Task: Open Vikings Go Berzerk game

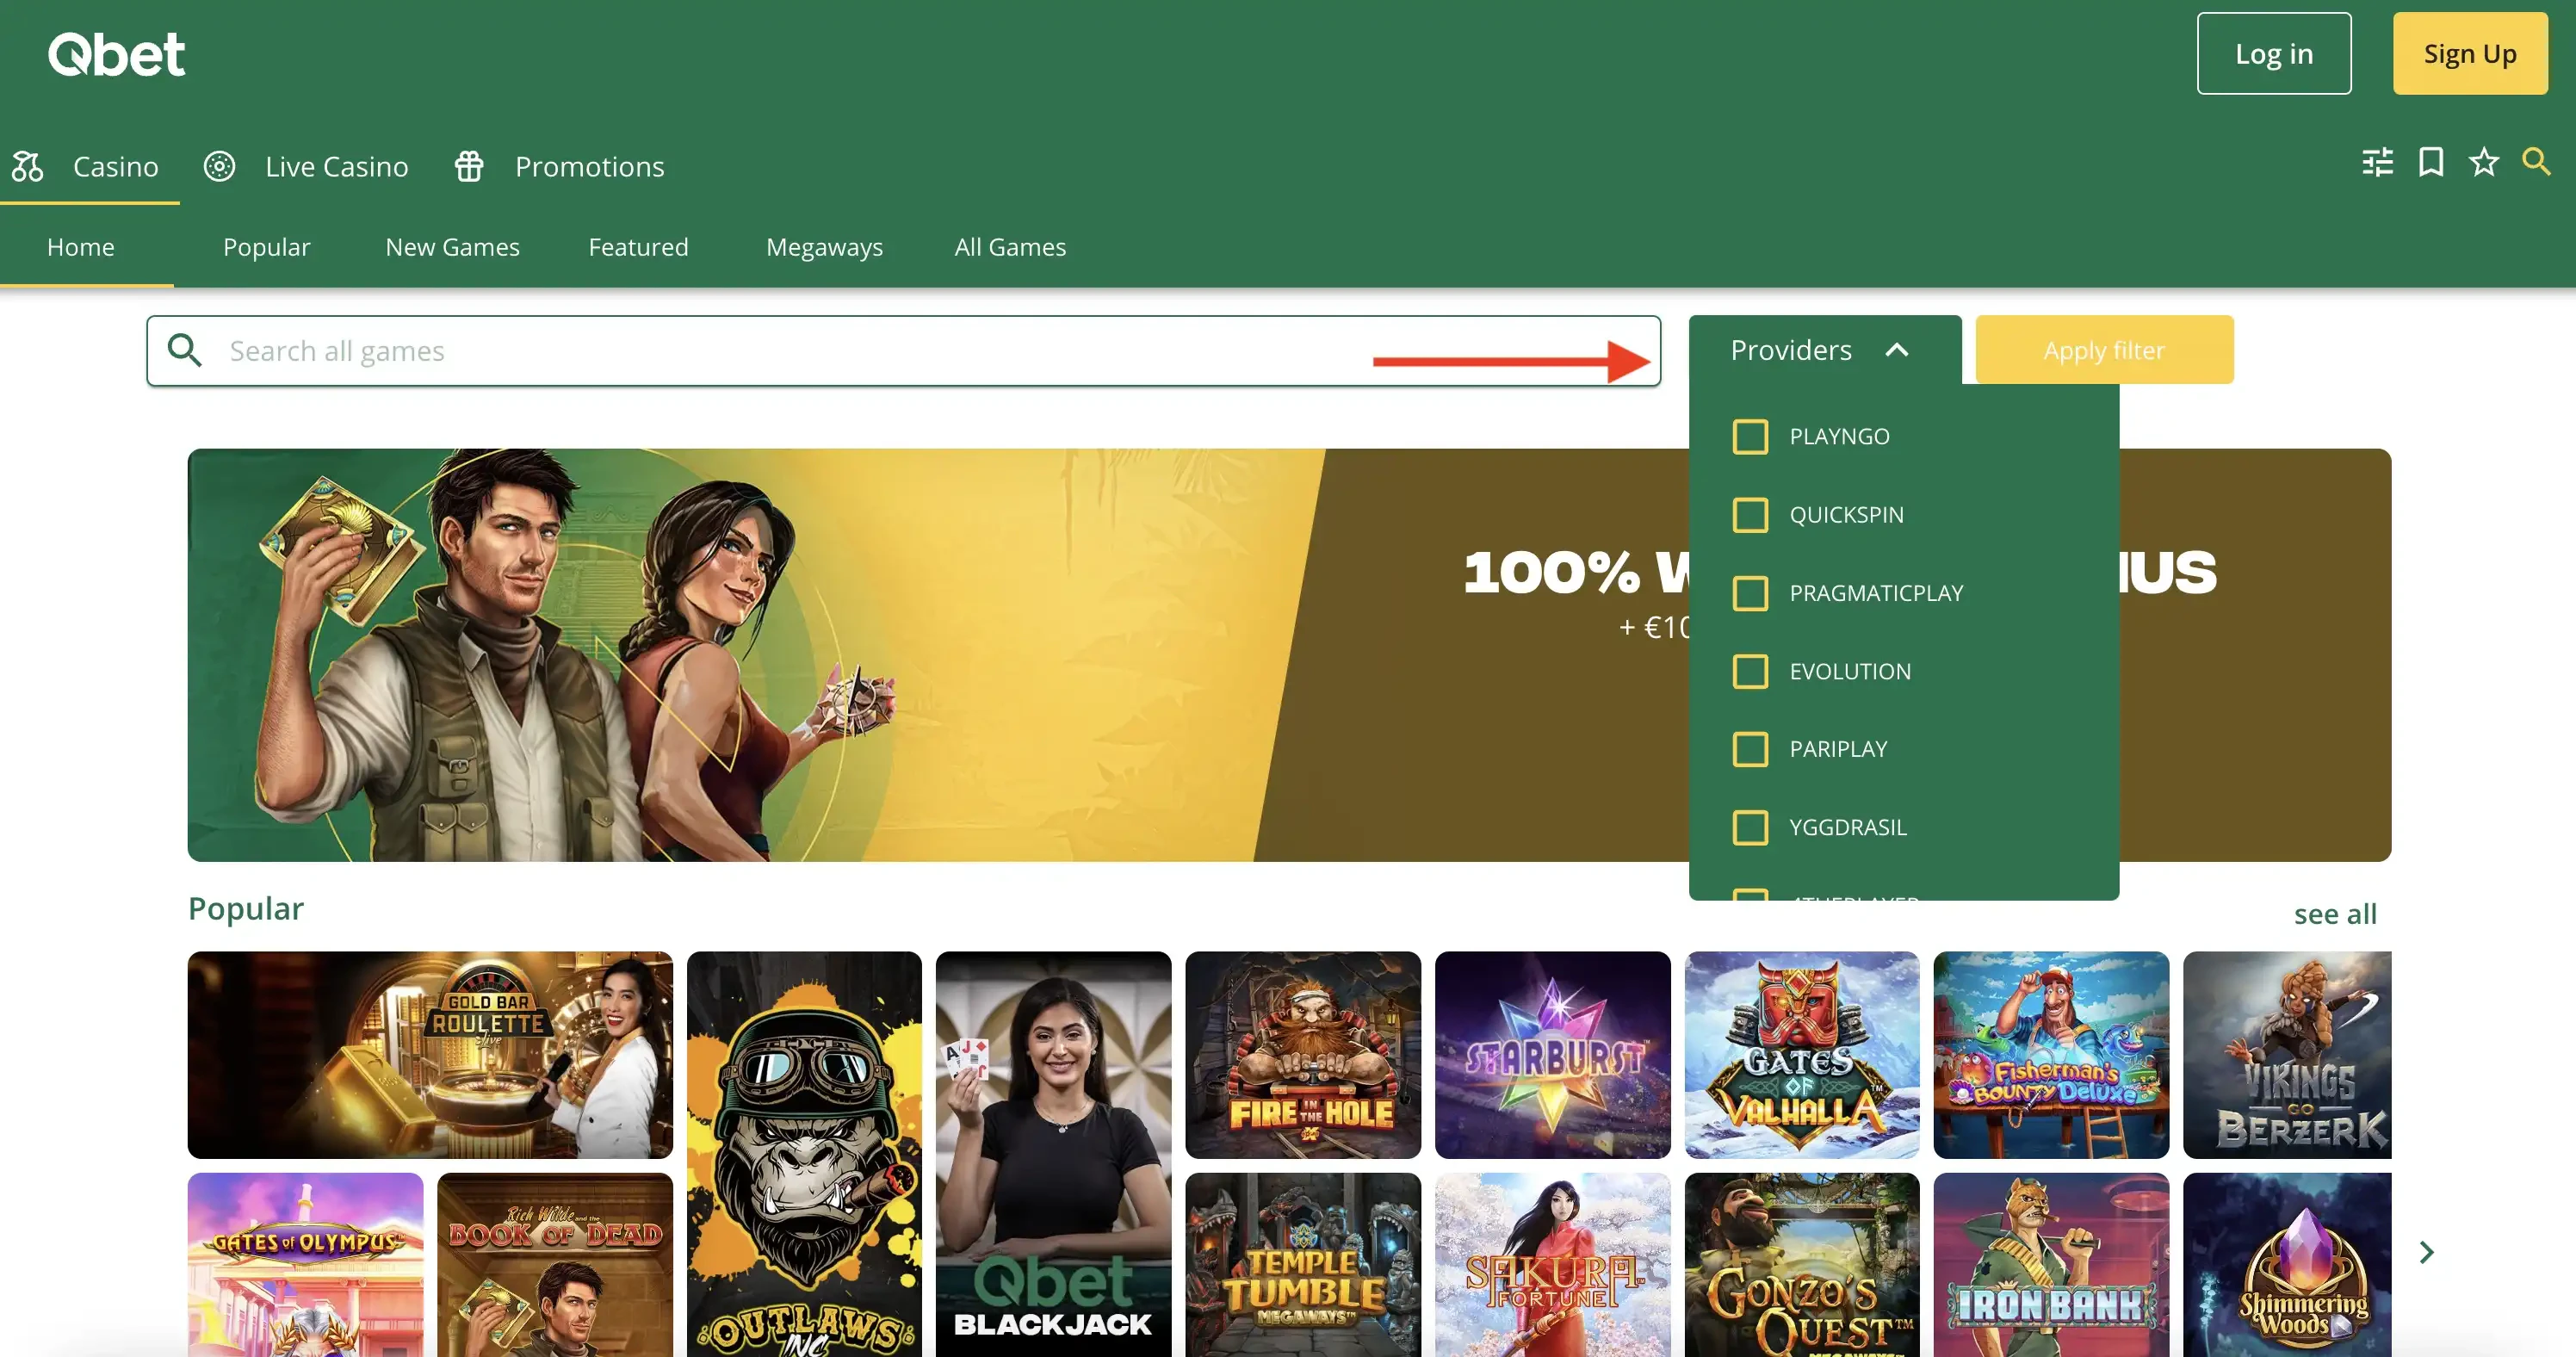Action: click(x=2288, y=1055)
